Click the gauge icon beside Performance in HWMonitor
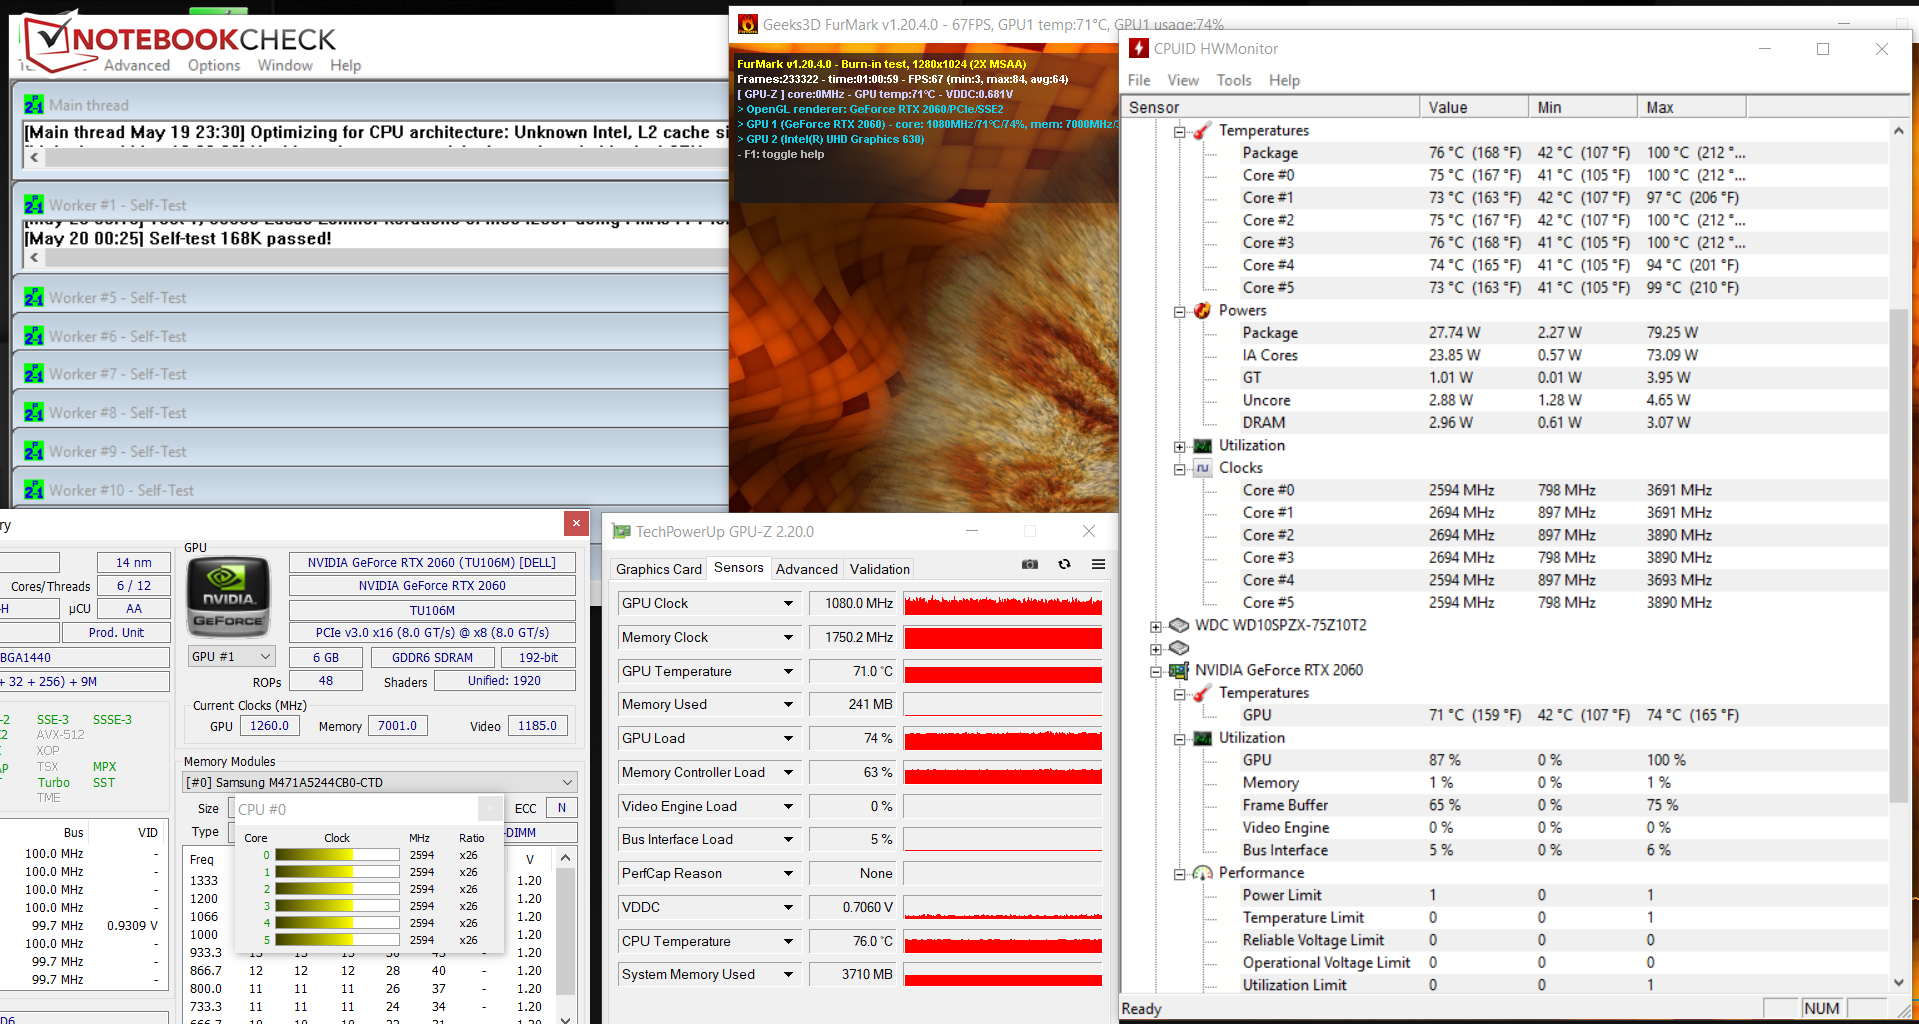Image resolution: width=1919 pixels, height=1024 pixels. click(1202, 873)
